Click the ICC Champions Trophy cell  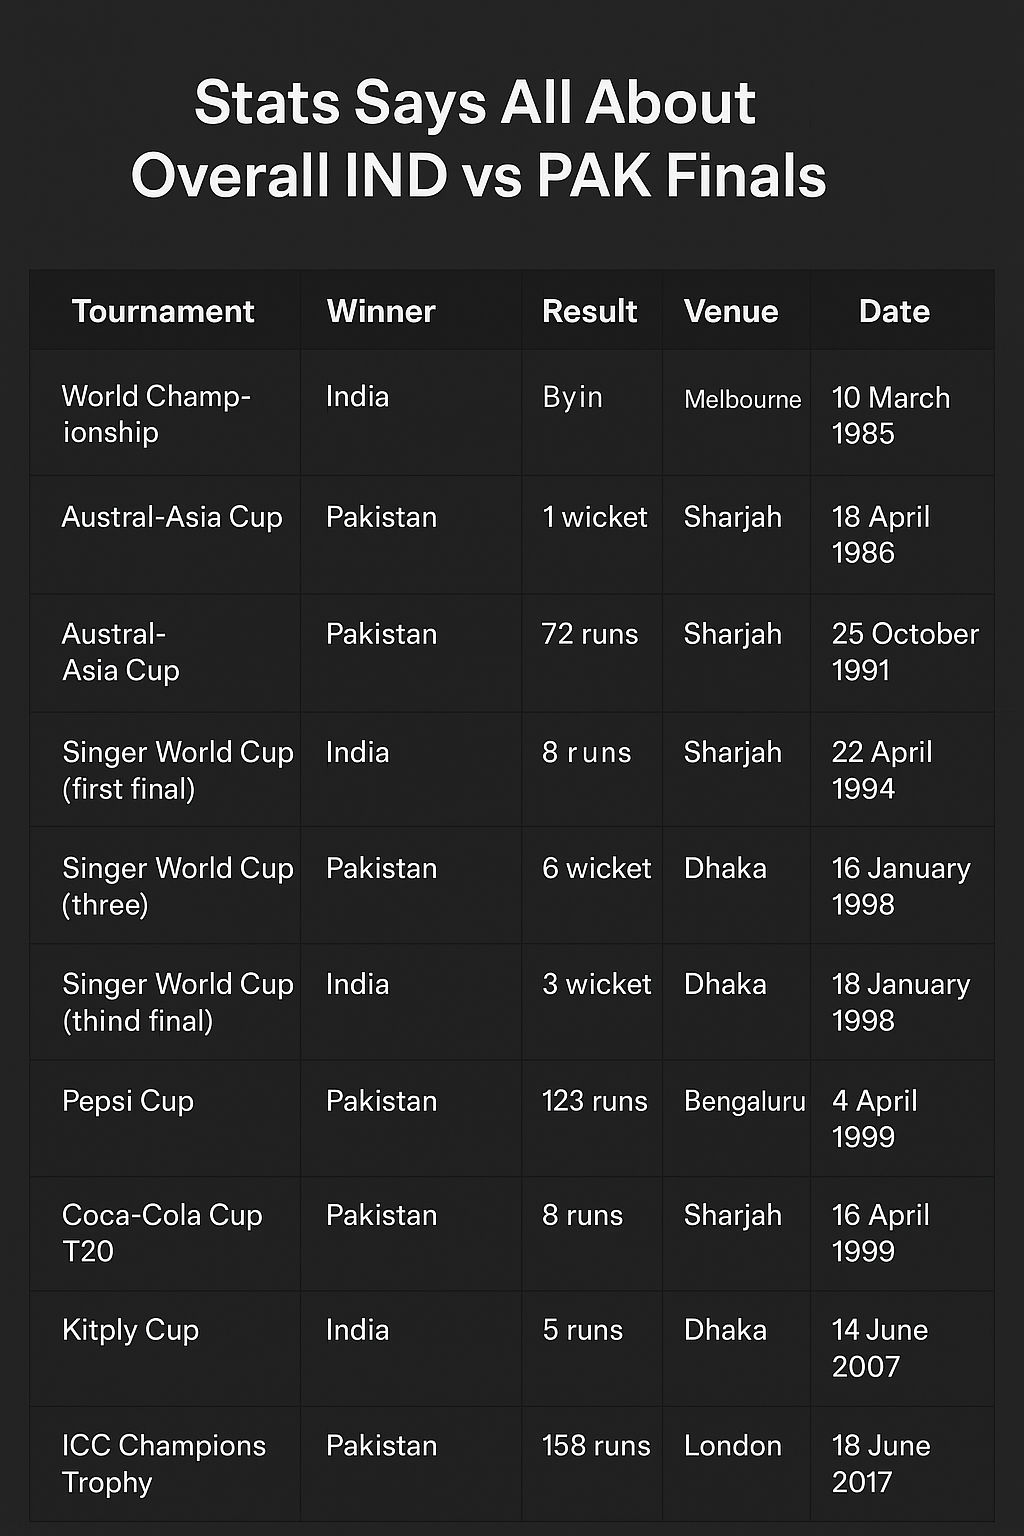point(164,1463)
